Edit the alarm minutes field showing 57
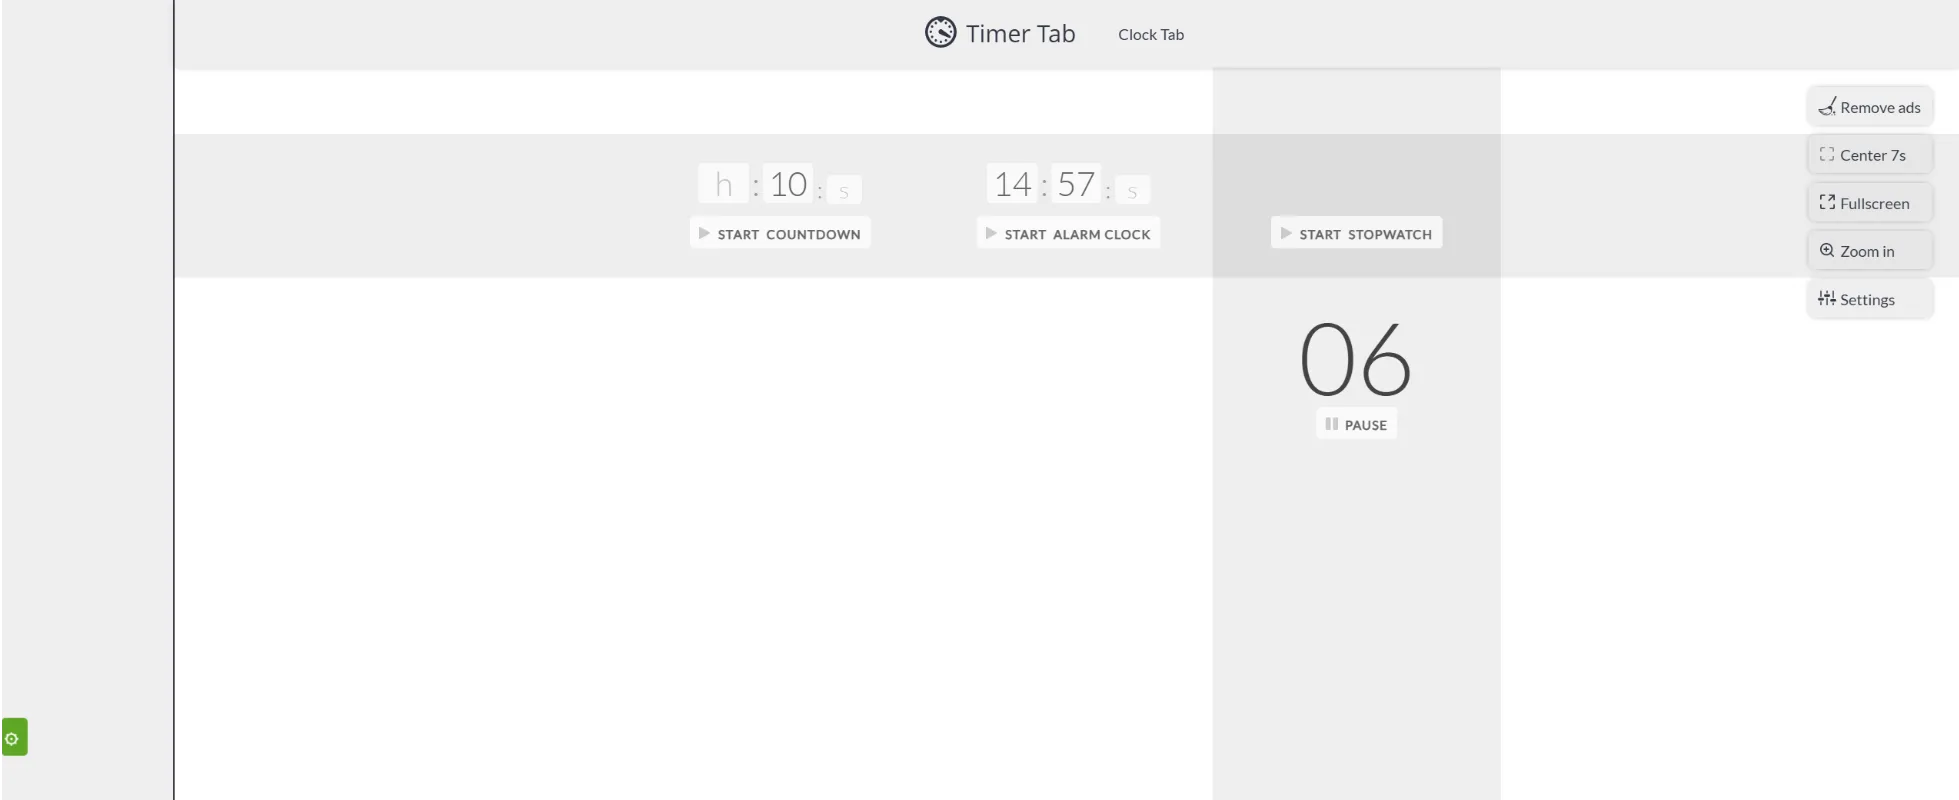Screen dimensions: 1959x800 pos(1076,185)
